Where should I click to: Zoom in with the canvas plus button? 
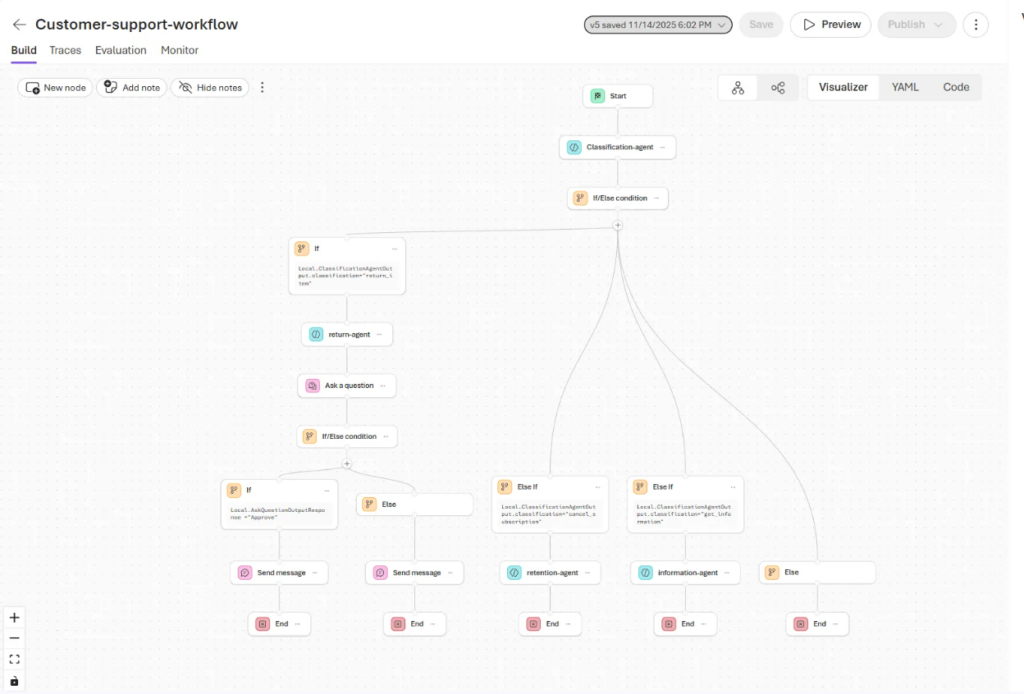[x=14, y=617]
